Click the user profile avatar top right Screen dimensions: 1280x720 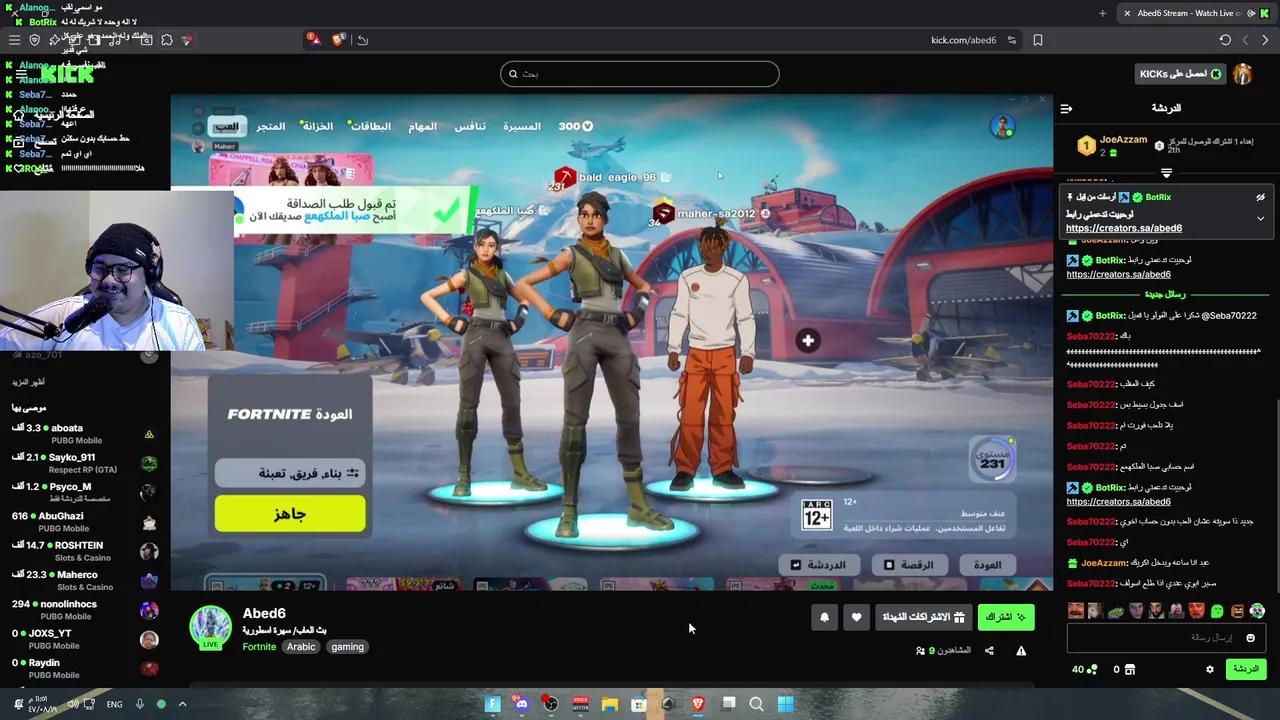[x=1243, y=74]
